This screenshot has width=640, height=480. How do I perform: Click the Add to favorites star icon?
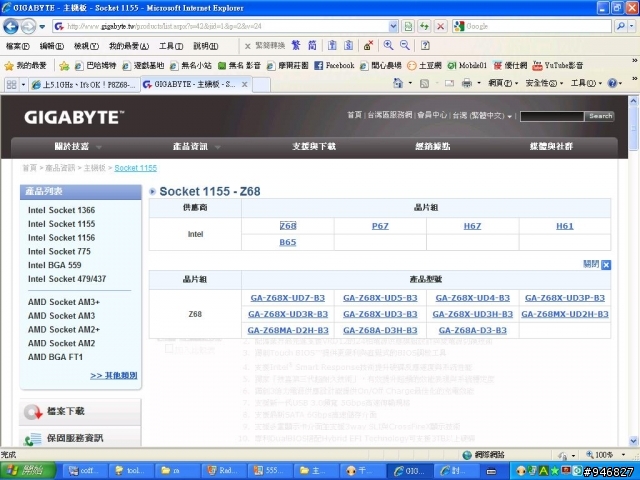point(64,65)
